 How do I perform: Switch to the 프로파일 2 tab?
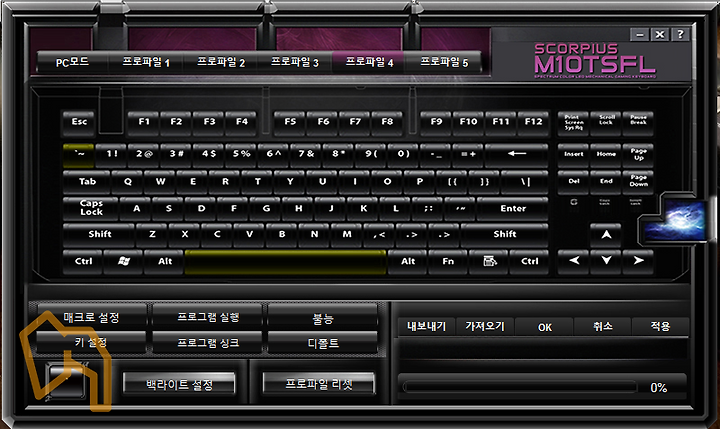[221, 62]
